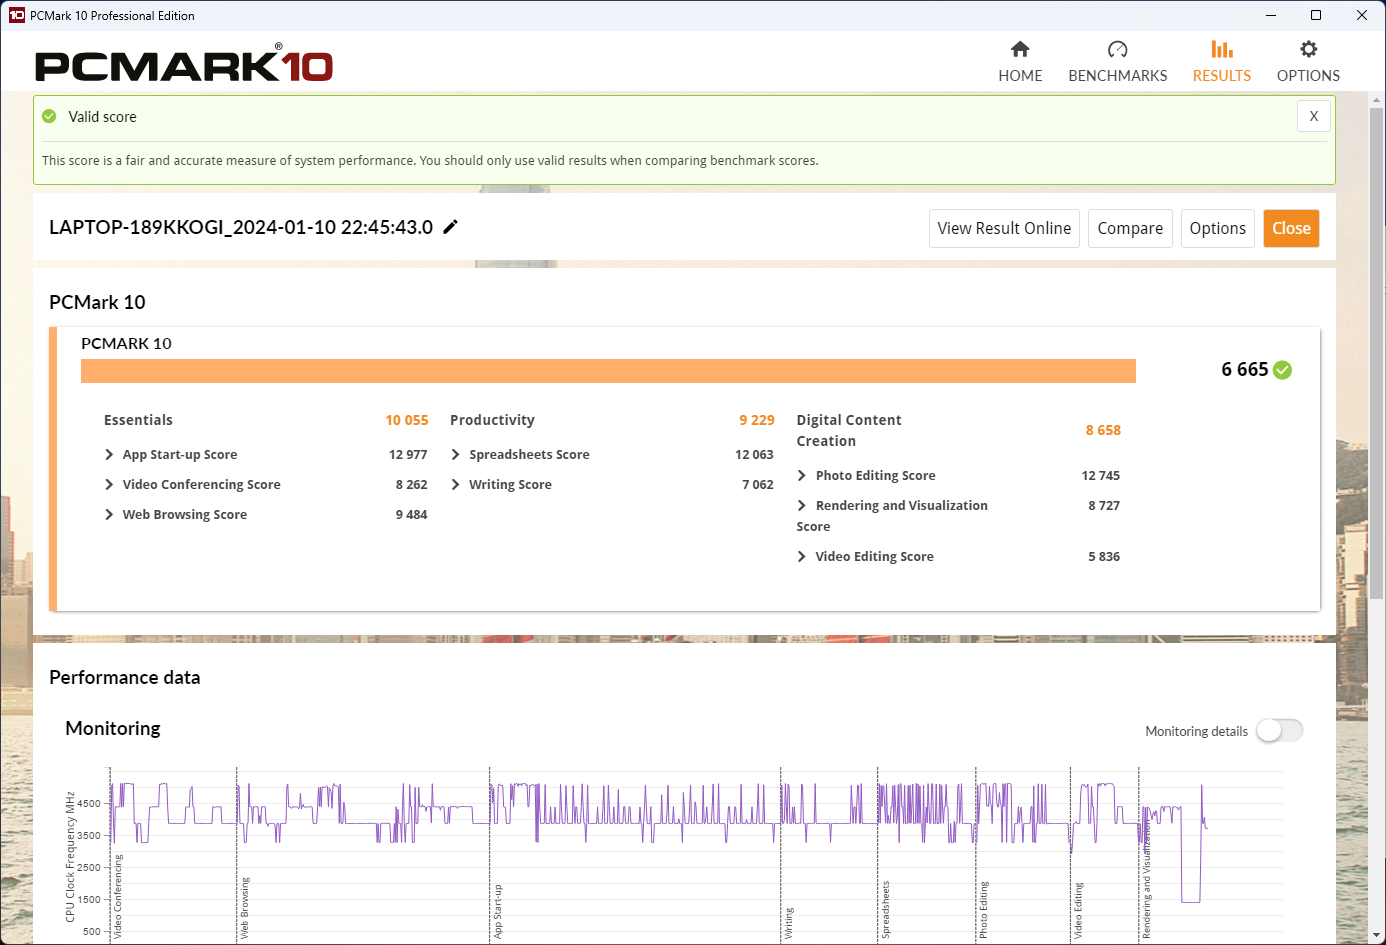This screenshot has height=945, width=1386.
Task: Click the green valid score checkmark icon
Action: [x=50, y=117]
